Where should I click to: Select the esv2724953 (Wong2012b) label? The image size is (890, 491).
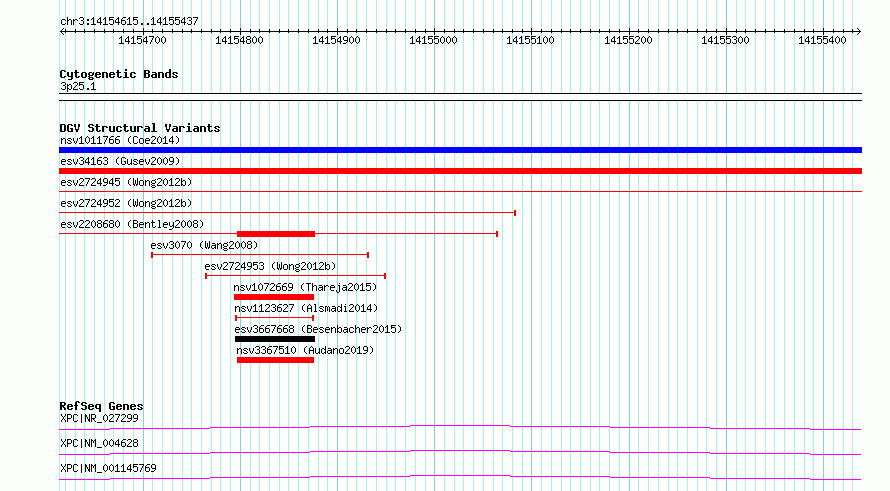click(x=270, y=266)
